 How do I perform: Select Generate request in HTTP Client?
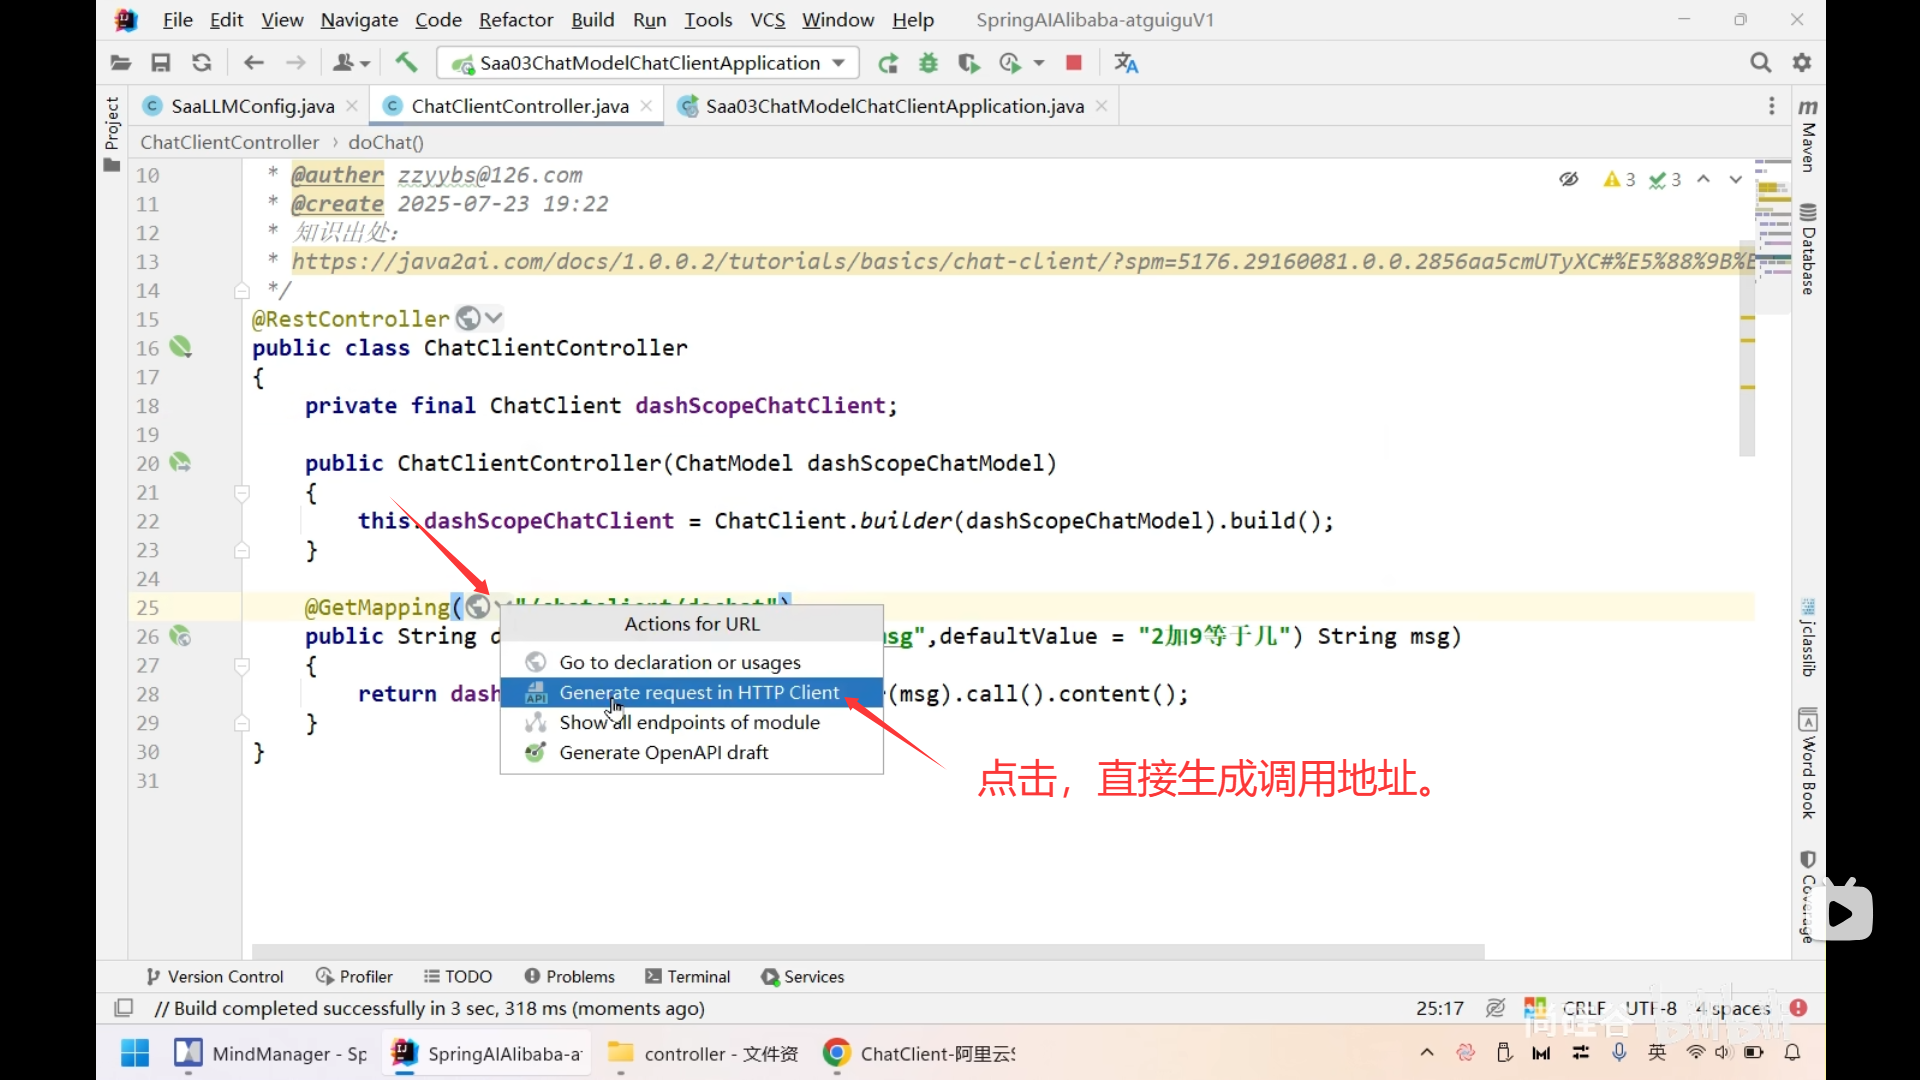pos(698,692)
